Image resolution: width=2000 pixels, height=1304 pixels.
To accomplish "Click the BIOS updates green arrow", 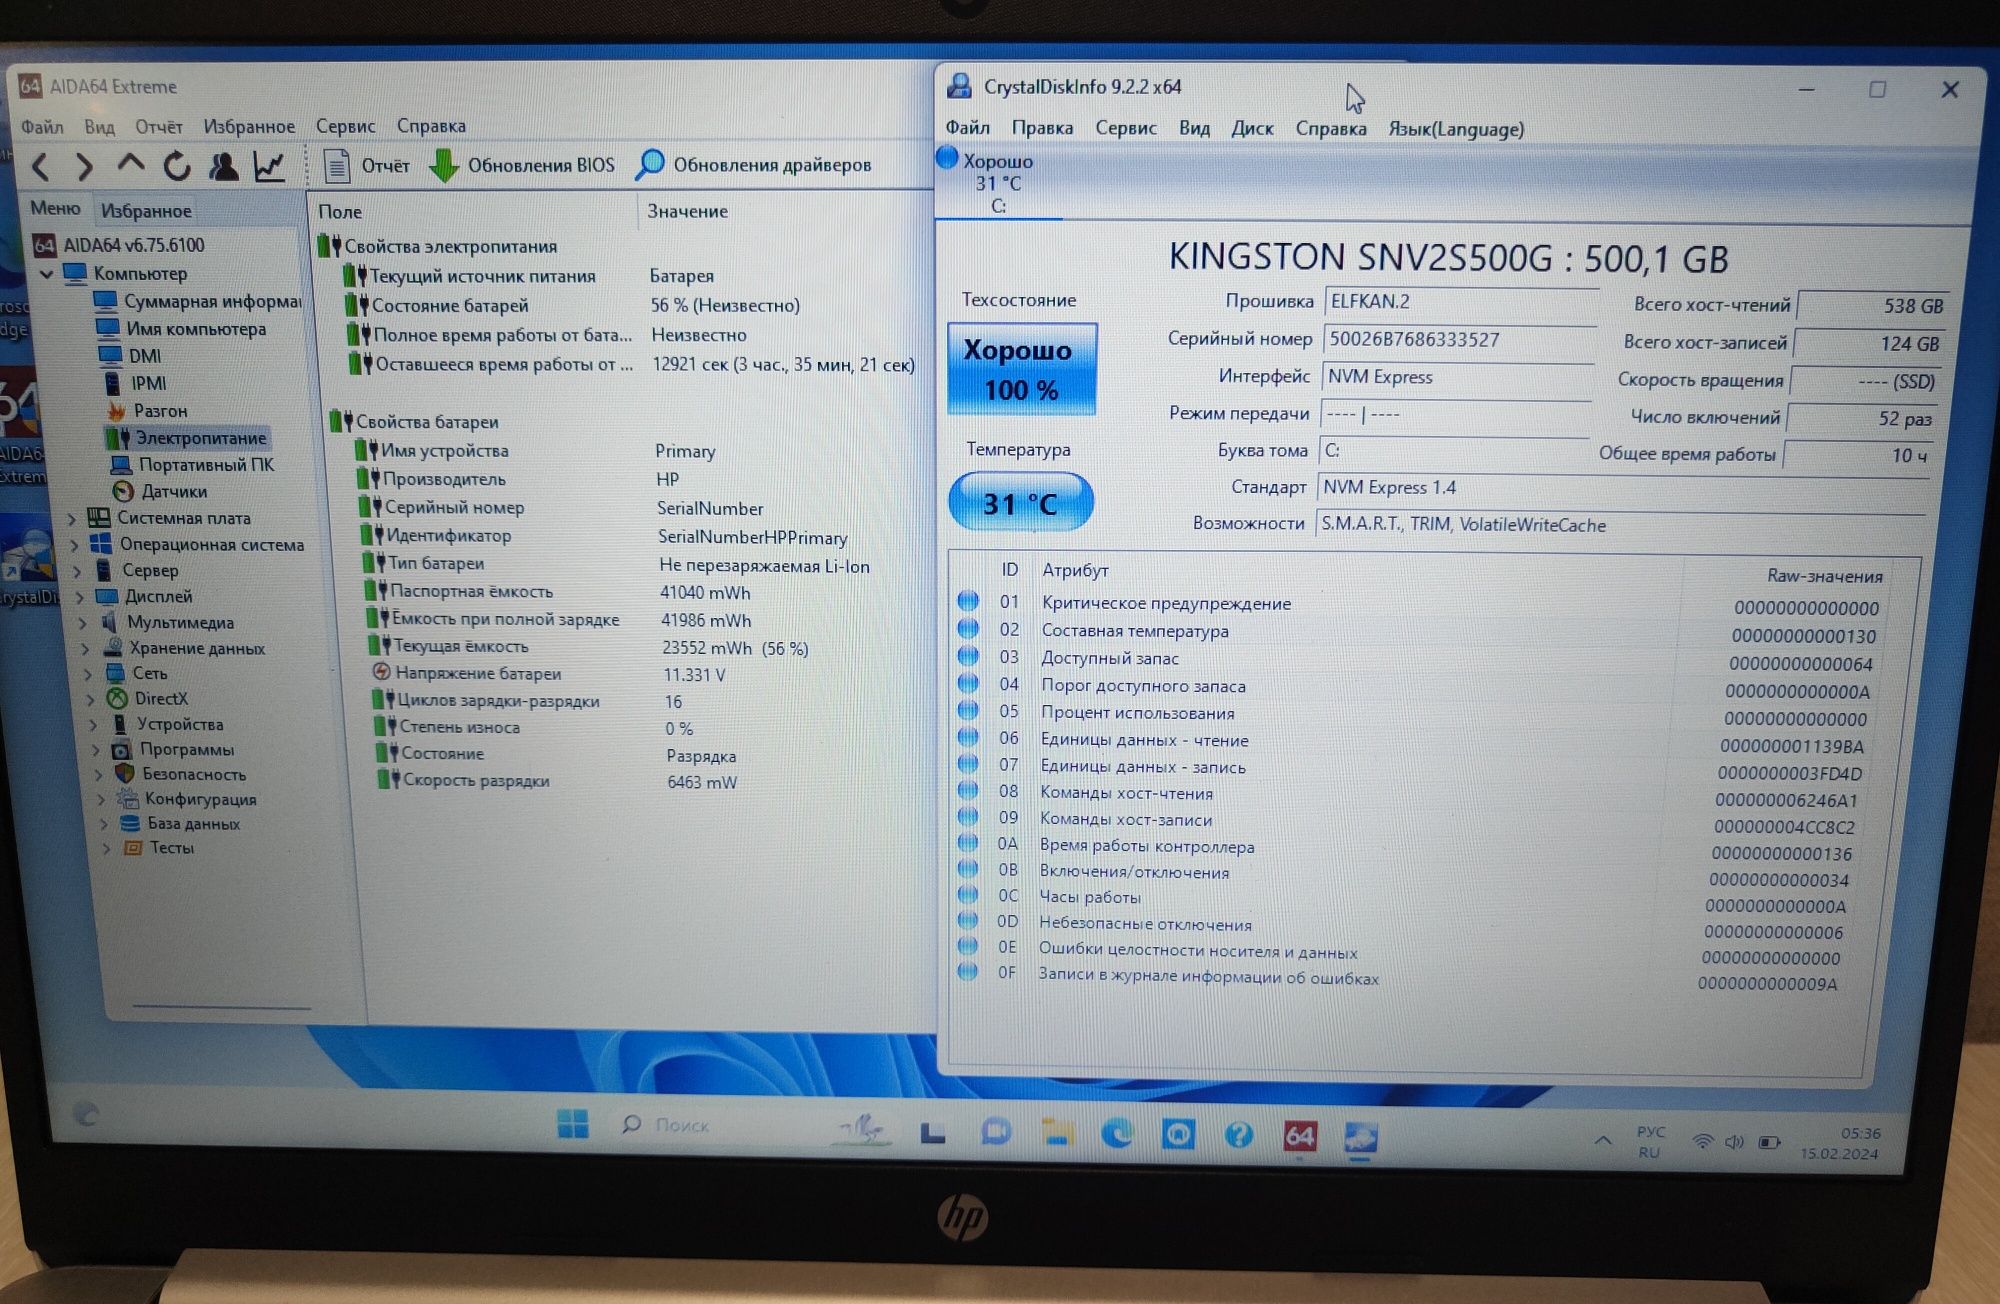I will coord(444,166).
